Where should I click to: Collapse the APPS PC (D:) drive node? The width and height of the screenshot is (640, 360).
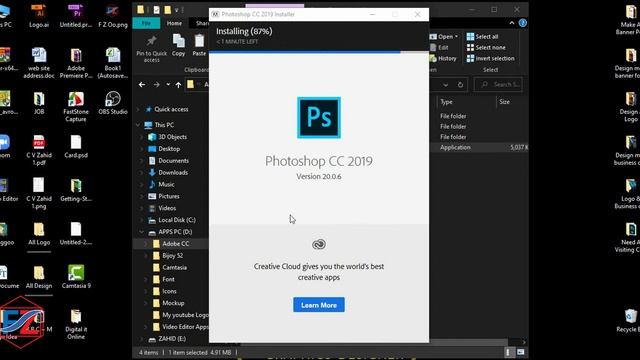[x=141, y=232]
